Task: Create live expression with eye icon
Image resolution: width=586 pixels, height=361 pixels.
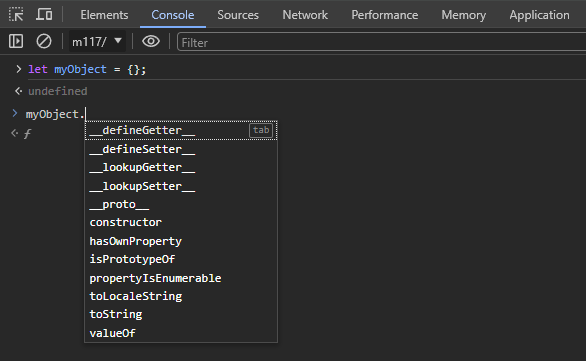Action: pos(151,41)
